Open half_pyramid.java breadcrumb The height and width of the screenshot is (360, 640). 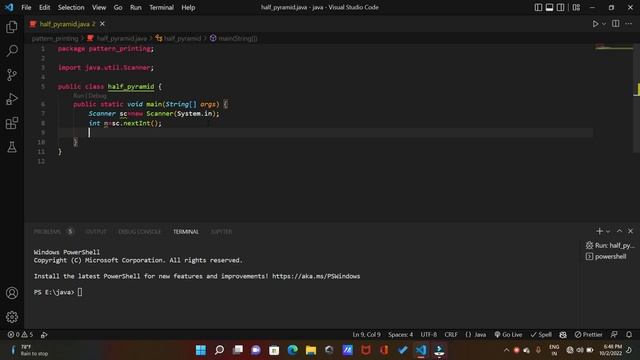(117, 38)
